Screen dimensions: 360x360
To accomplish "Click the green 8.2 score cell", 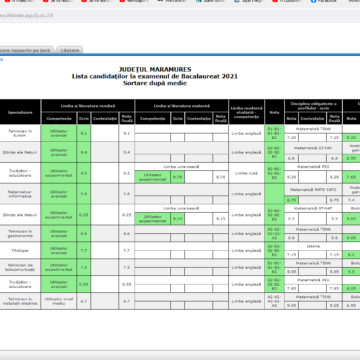I will tap(351, 254).
